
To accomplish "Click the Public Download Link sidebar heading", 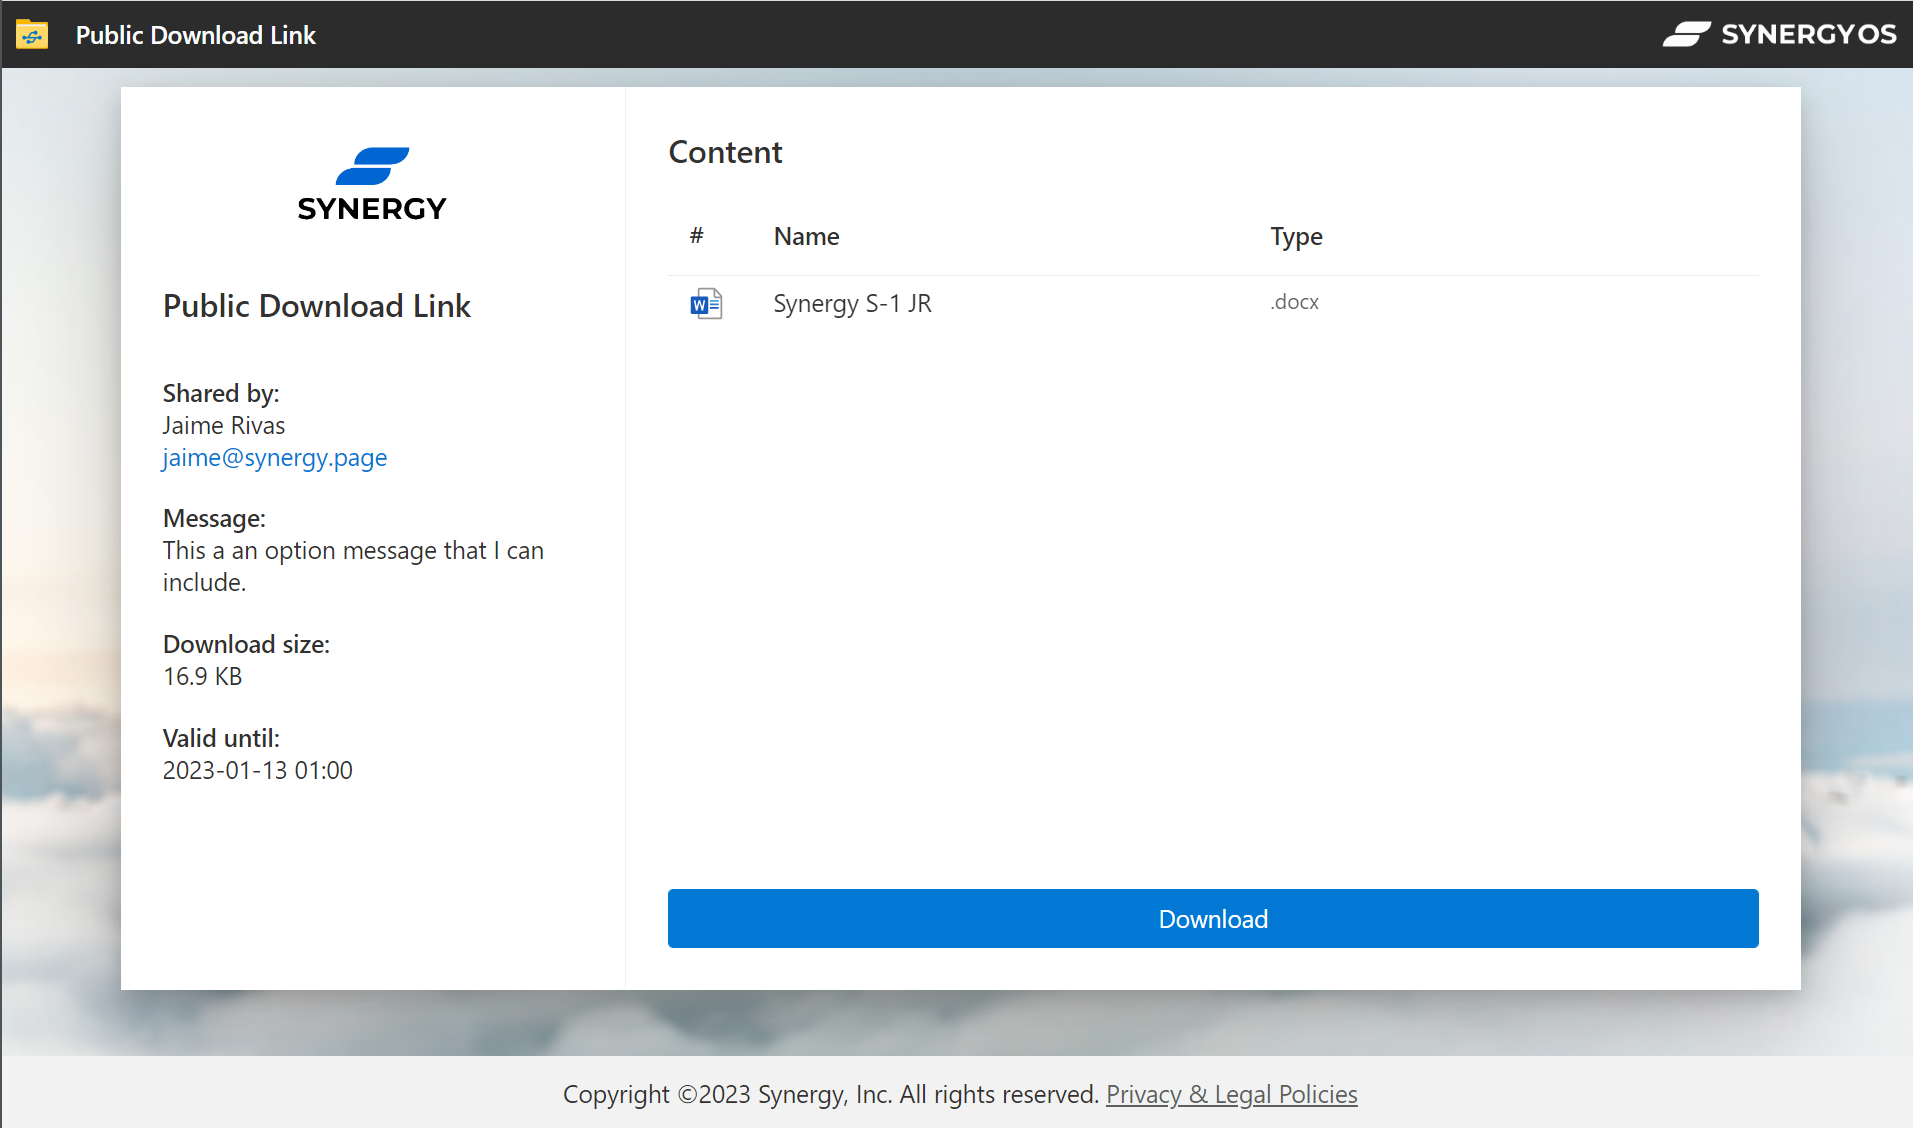I will 317,306.
